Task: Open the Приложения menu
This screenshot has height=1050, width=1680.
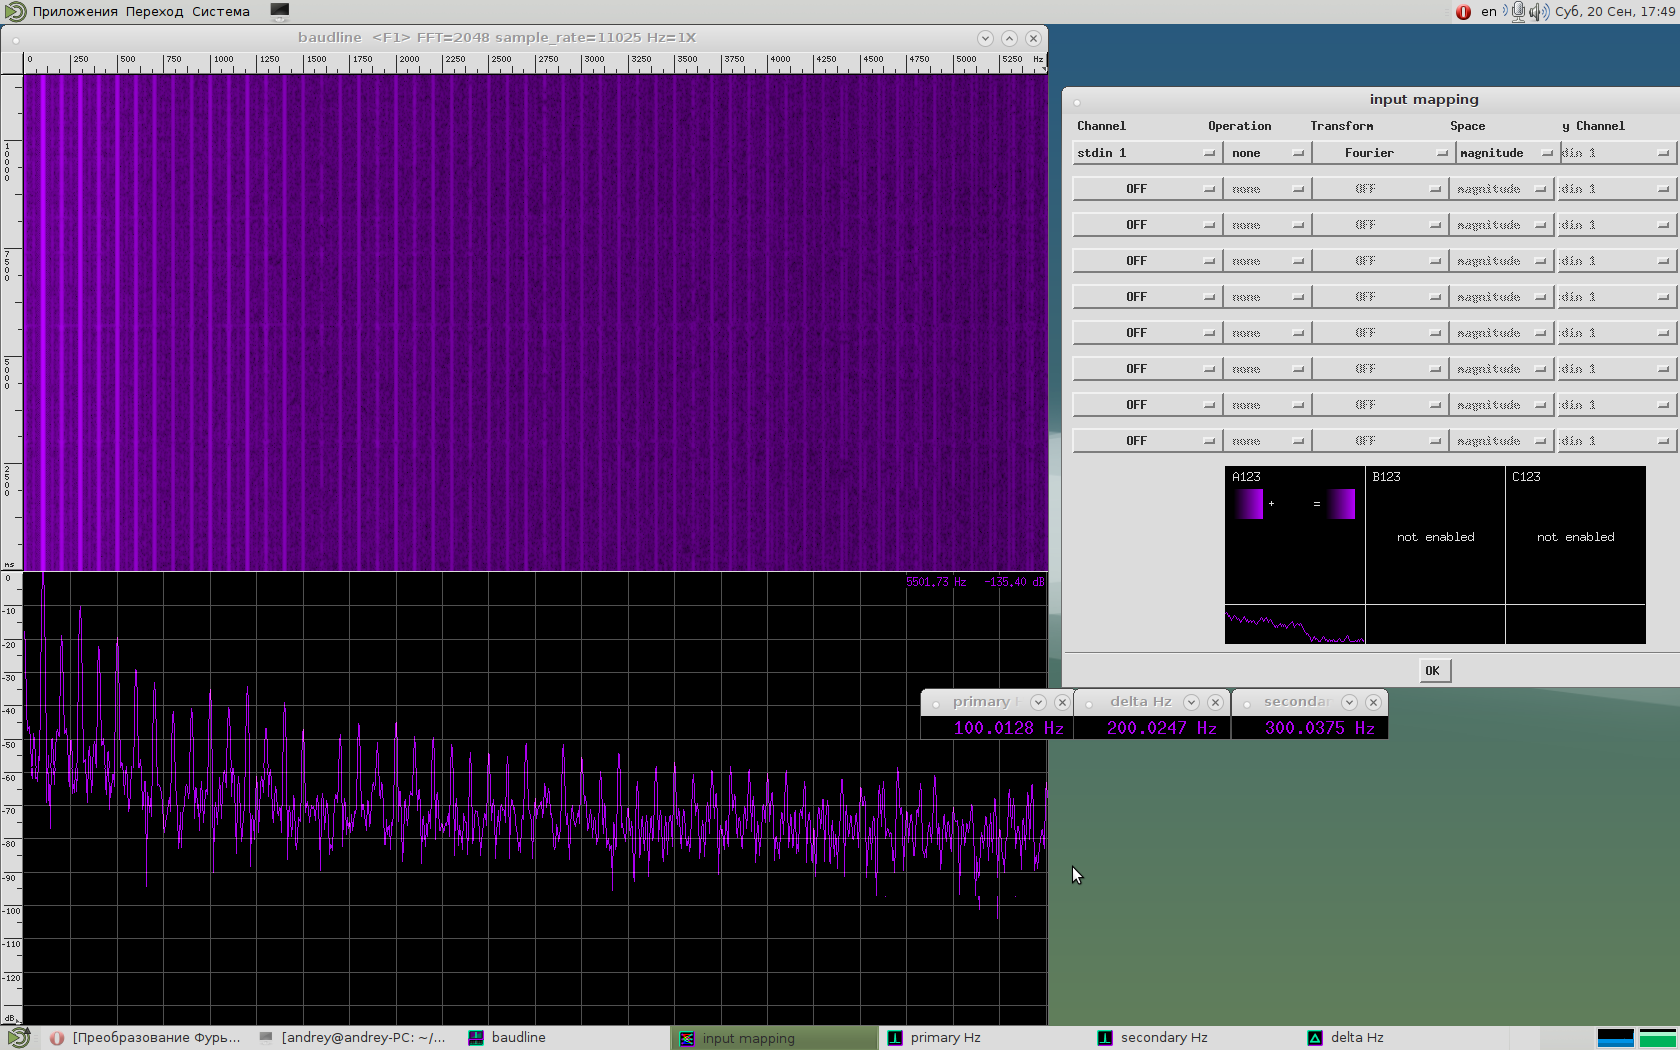Action: click(x=75, y=12)
